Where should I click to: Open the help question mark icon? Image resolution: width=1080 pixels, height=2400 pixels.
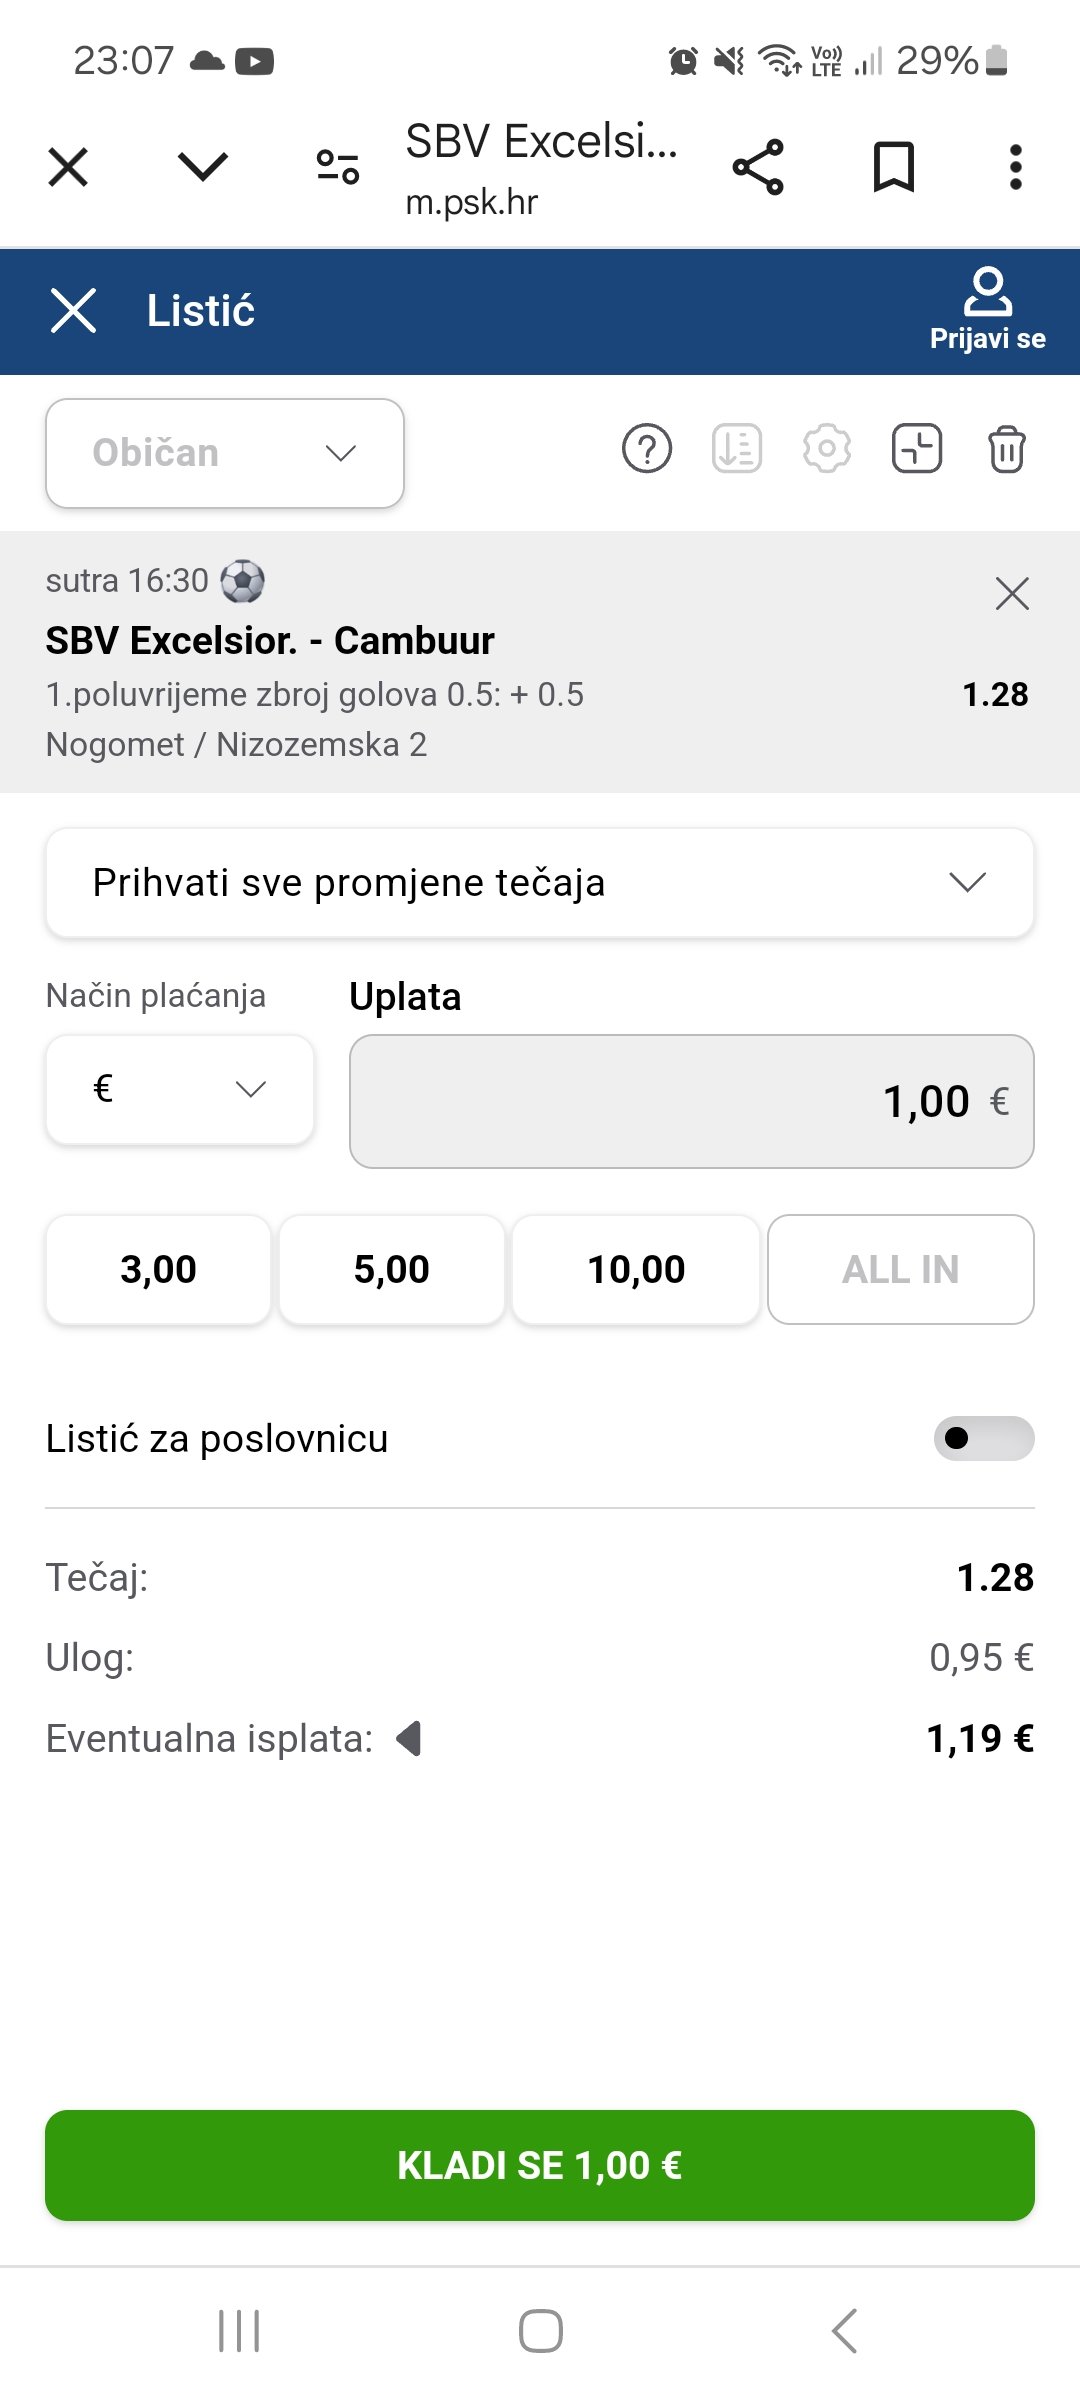[647, 449]
